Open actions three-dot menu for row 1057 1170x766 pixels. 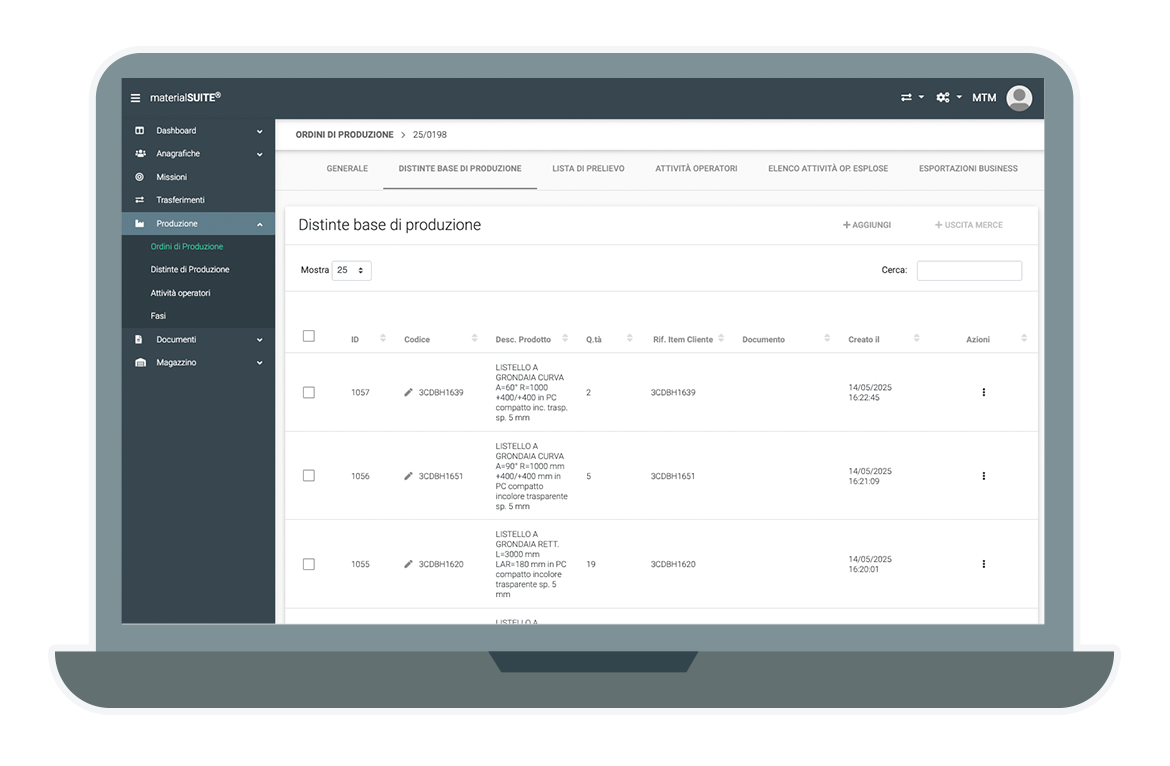983,393
